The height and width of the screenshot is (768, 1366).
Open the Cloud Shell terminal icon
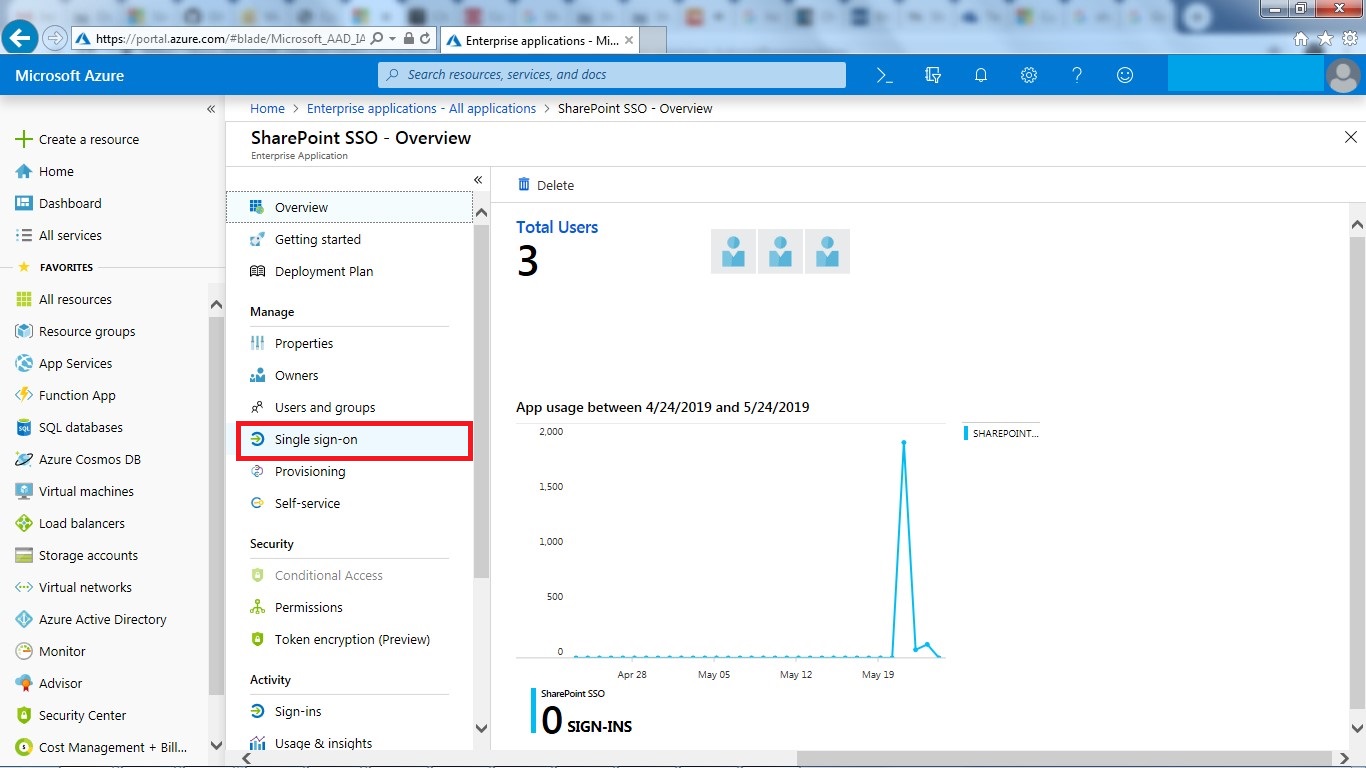click(884, 74)
